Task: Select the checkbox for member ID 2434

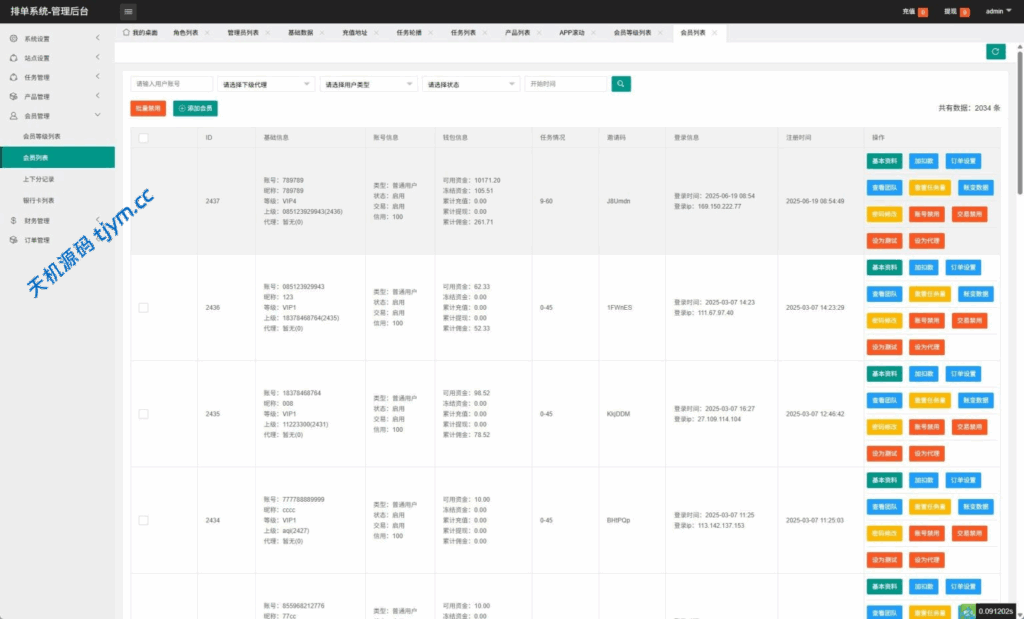Action: (x=143, y=520)
